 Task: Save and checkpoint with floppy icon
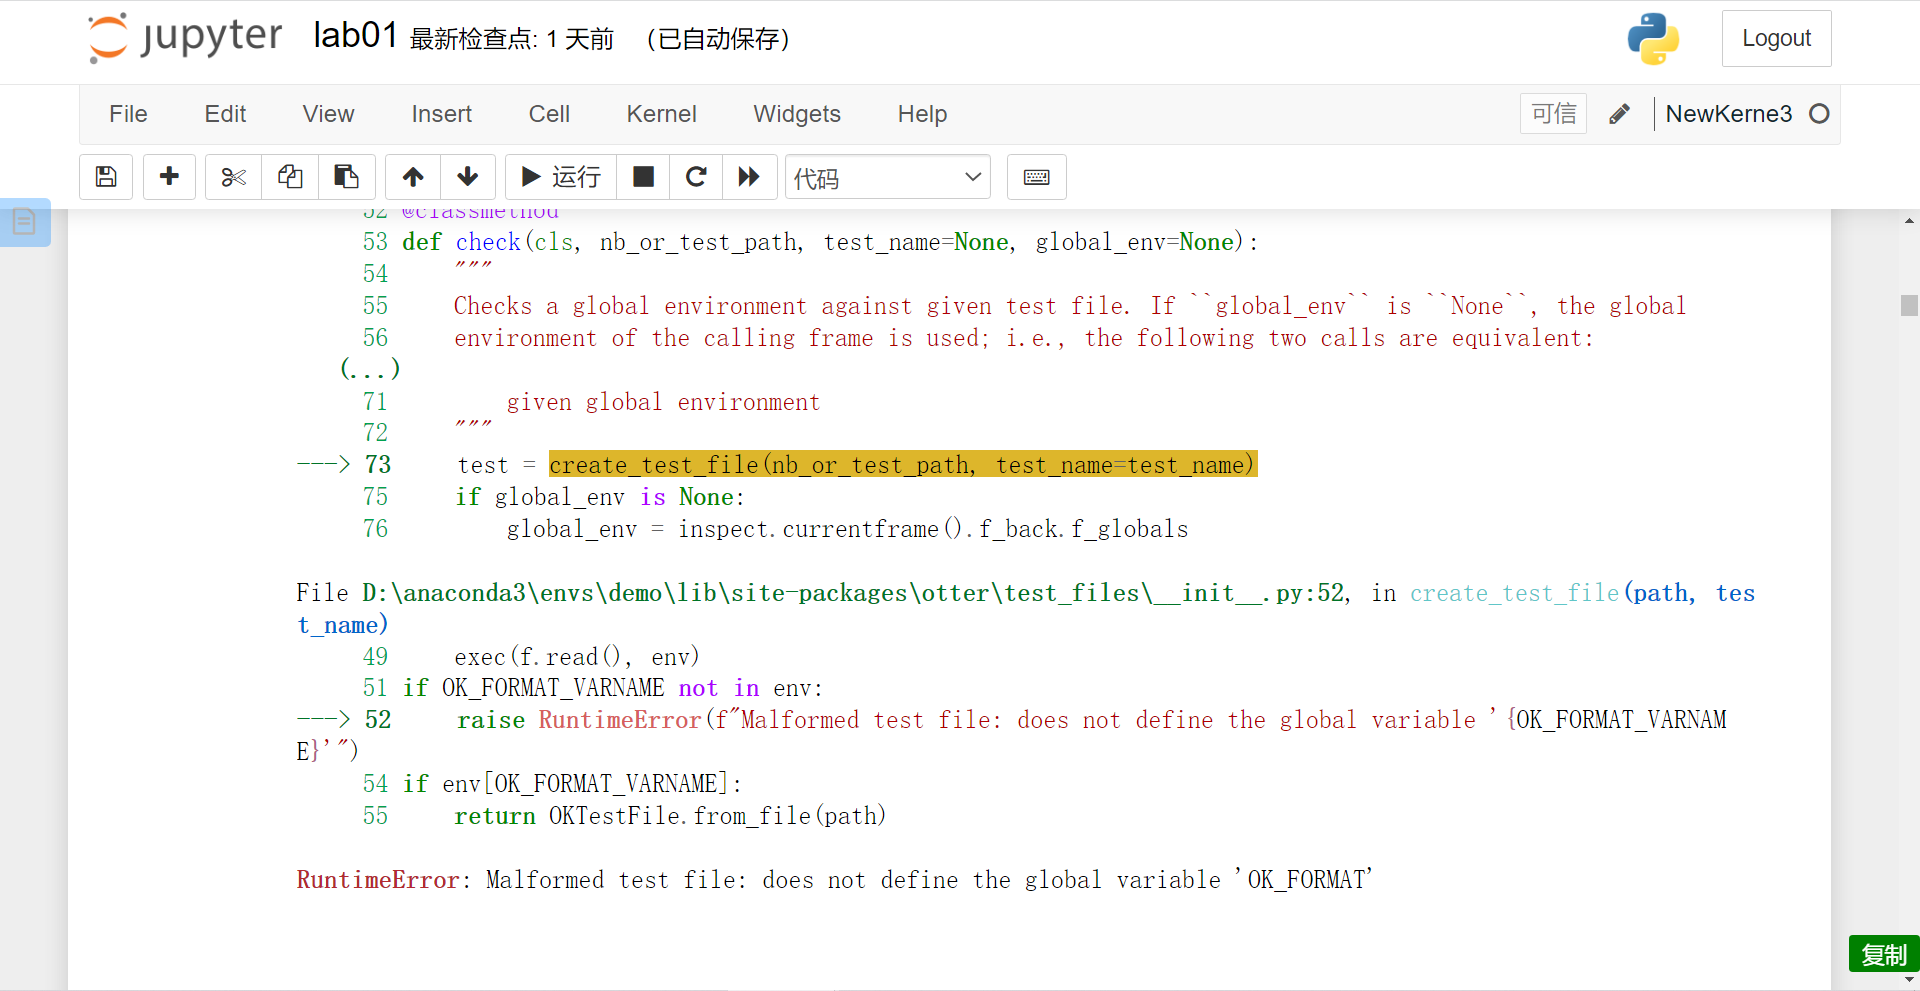click(x=106, y=177)
